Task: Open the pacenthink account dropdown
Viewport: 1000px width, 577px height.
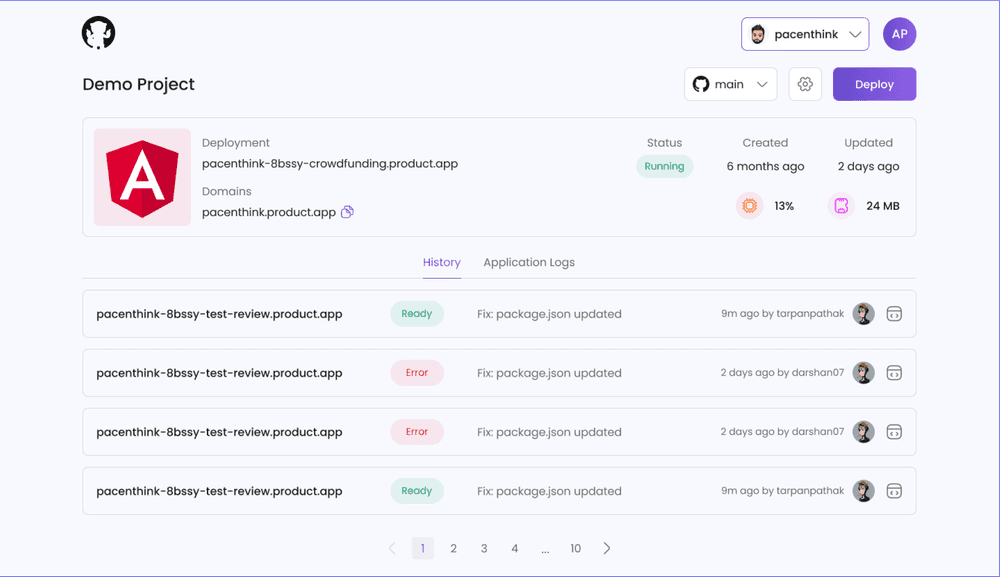Action: (805, 34)
